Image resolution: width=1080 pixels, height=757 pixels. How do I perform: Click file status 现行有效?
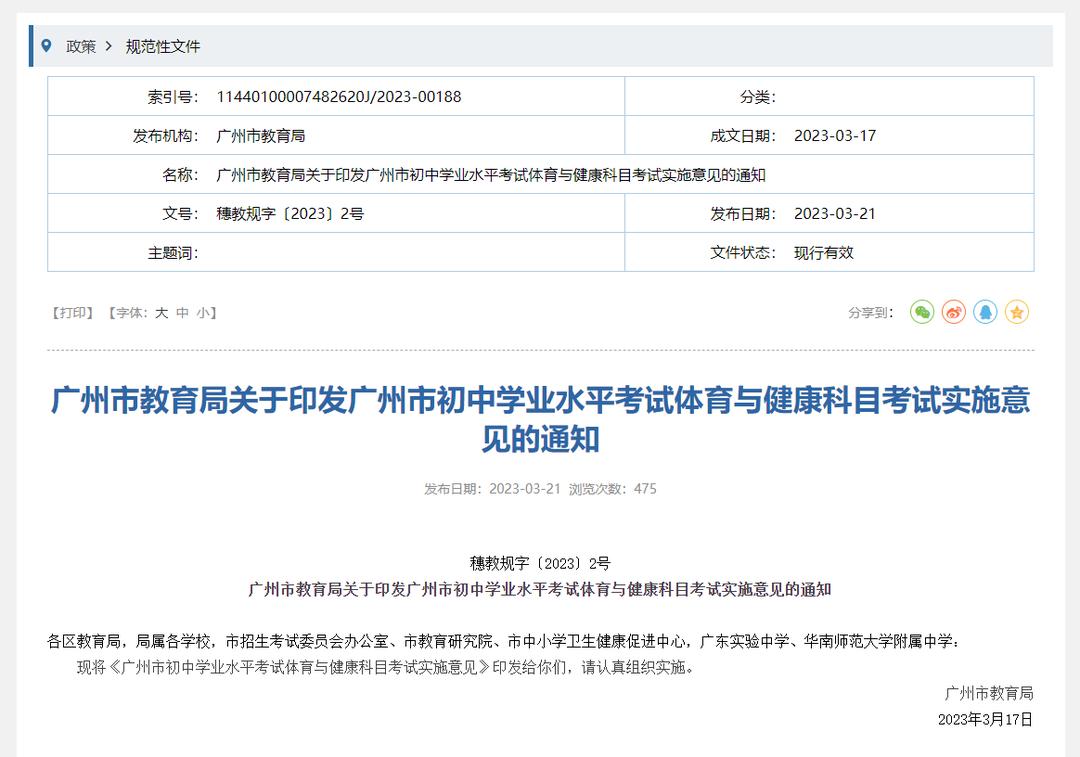pyautogui.click(x=824, y=253)
